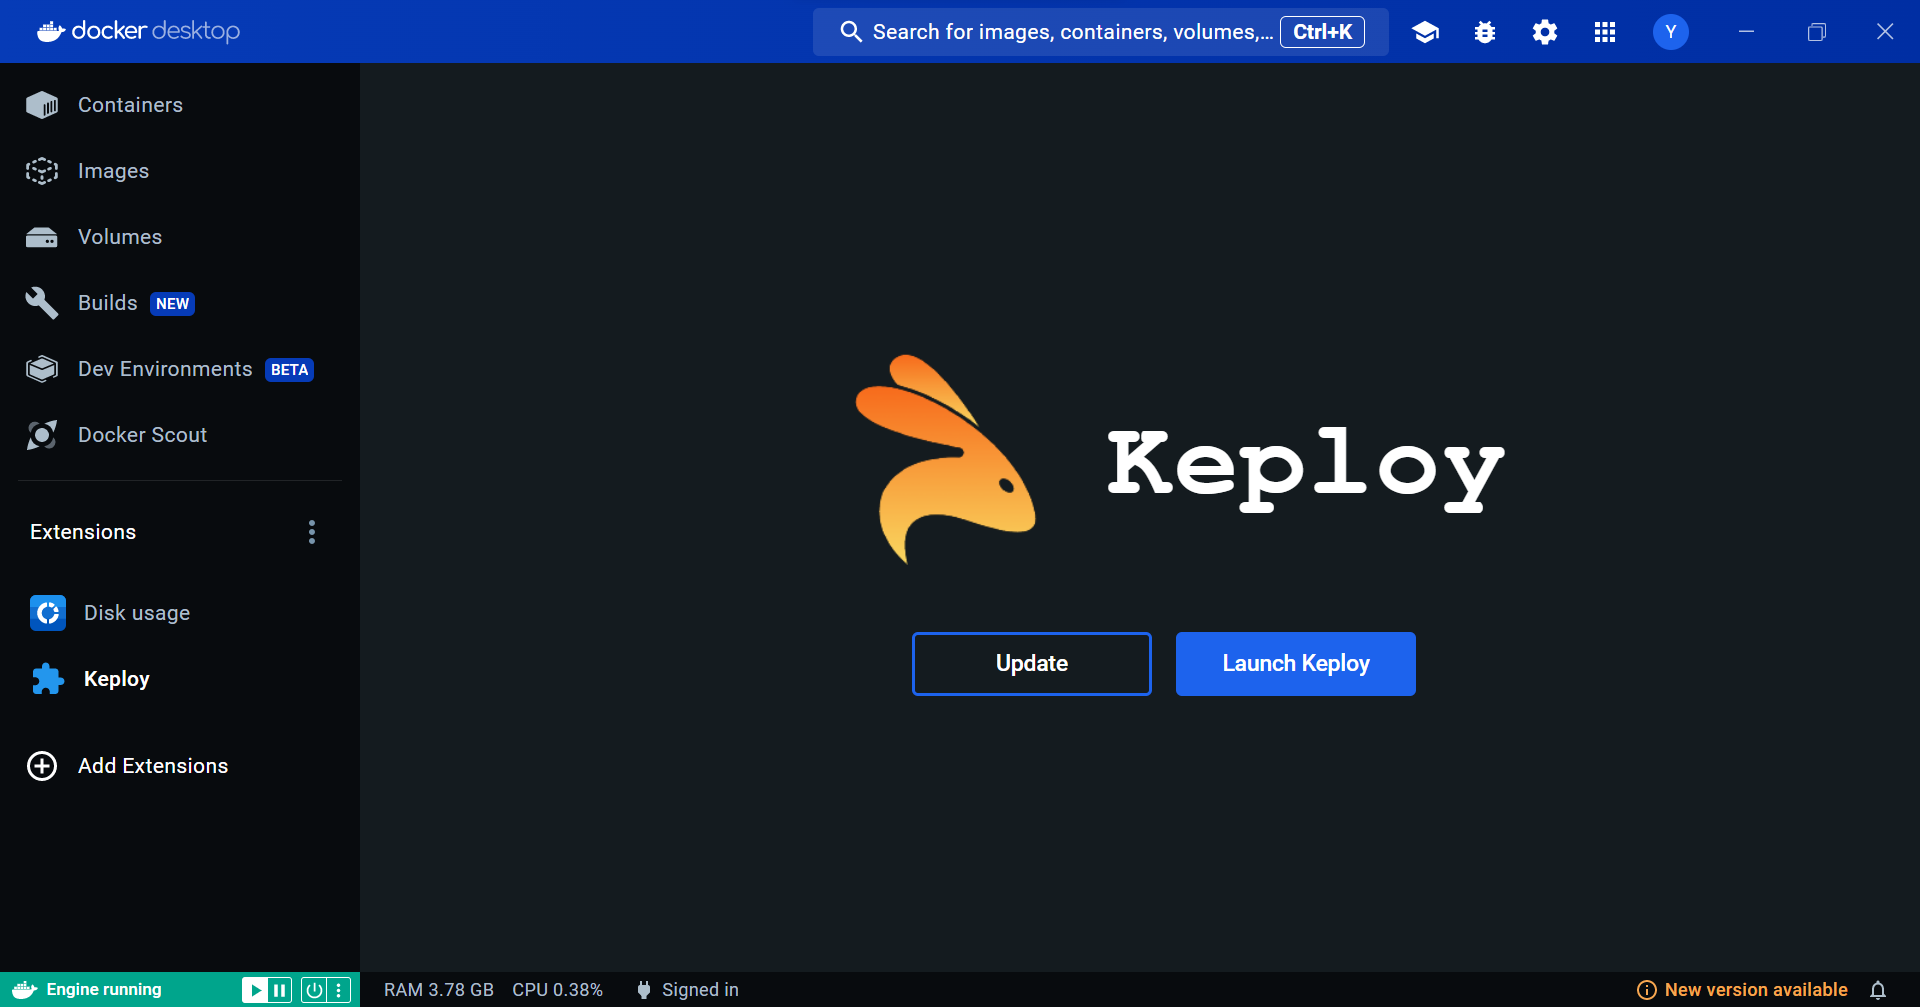Click the New version available link
1920x1007 pixels.
(x=1756, y=990)
